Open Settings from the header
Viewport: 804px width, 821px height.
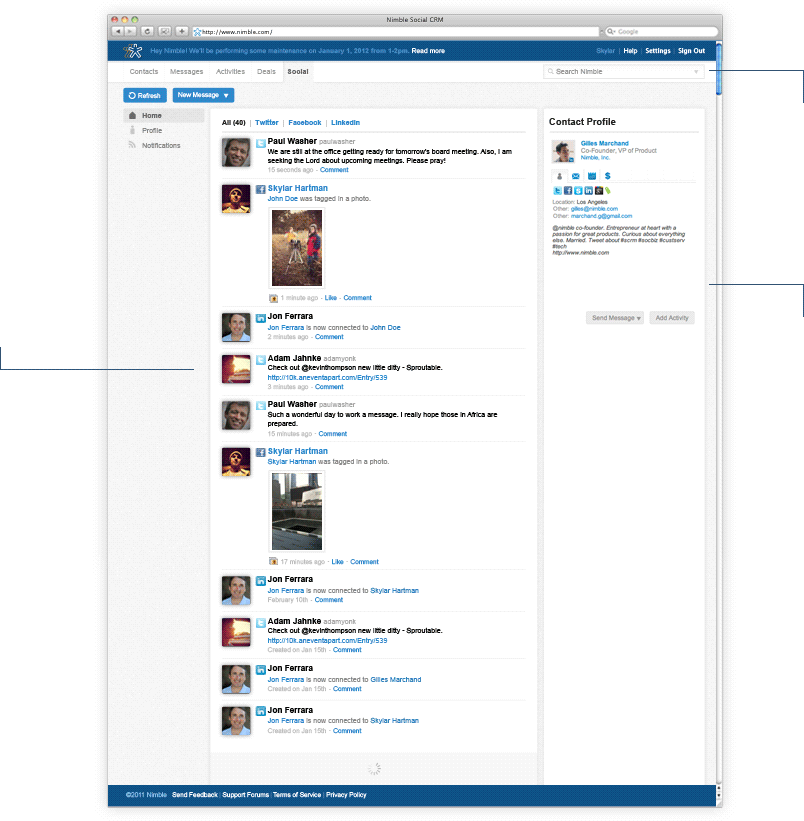[x=658, y=51]
